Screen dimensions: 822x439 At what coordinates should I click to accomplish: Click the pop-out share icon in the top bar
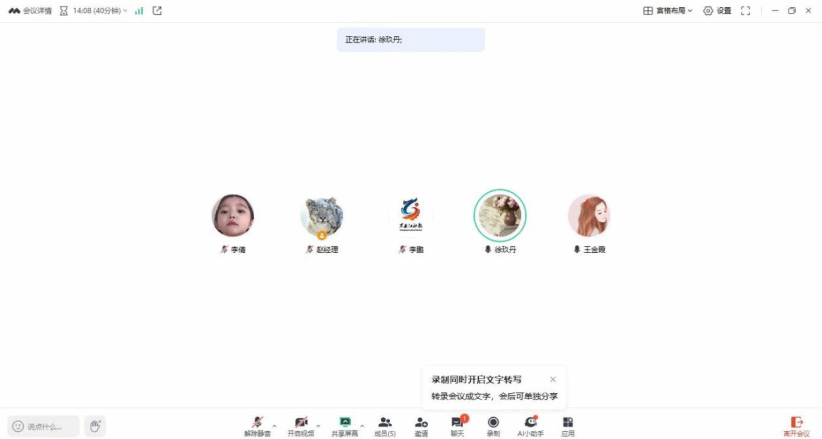tap(157, 10)
